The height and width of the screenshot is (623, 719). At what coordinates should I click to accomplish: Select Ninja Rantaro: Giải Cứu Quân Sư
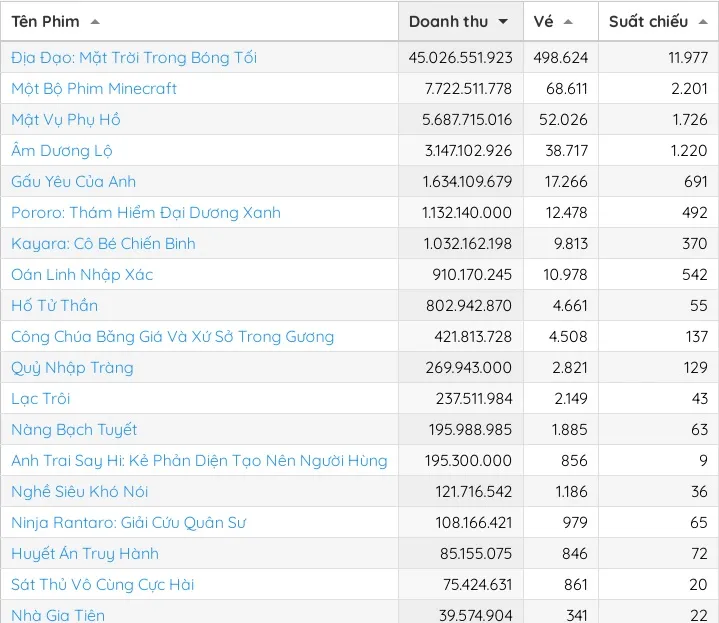tap(129, 522)
